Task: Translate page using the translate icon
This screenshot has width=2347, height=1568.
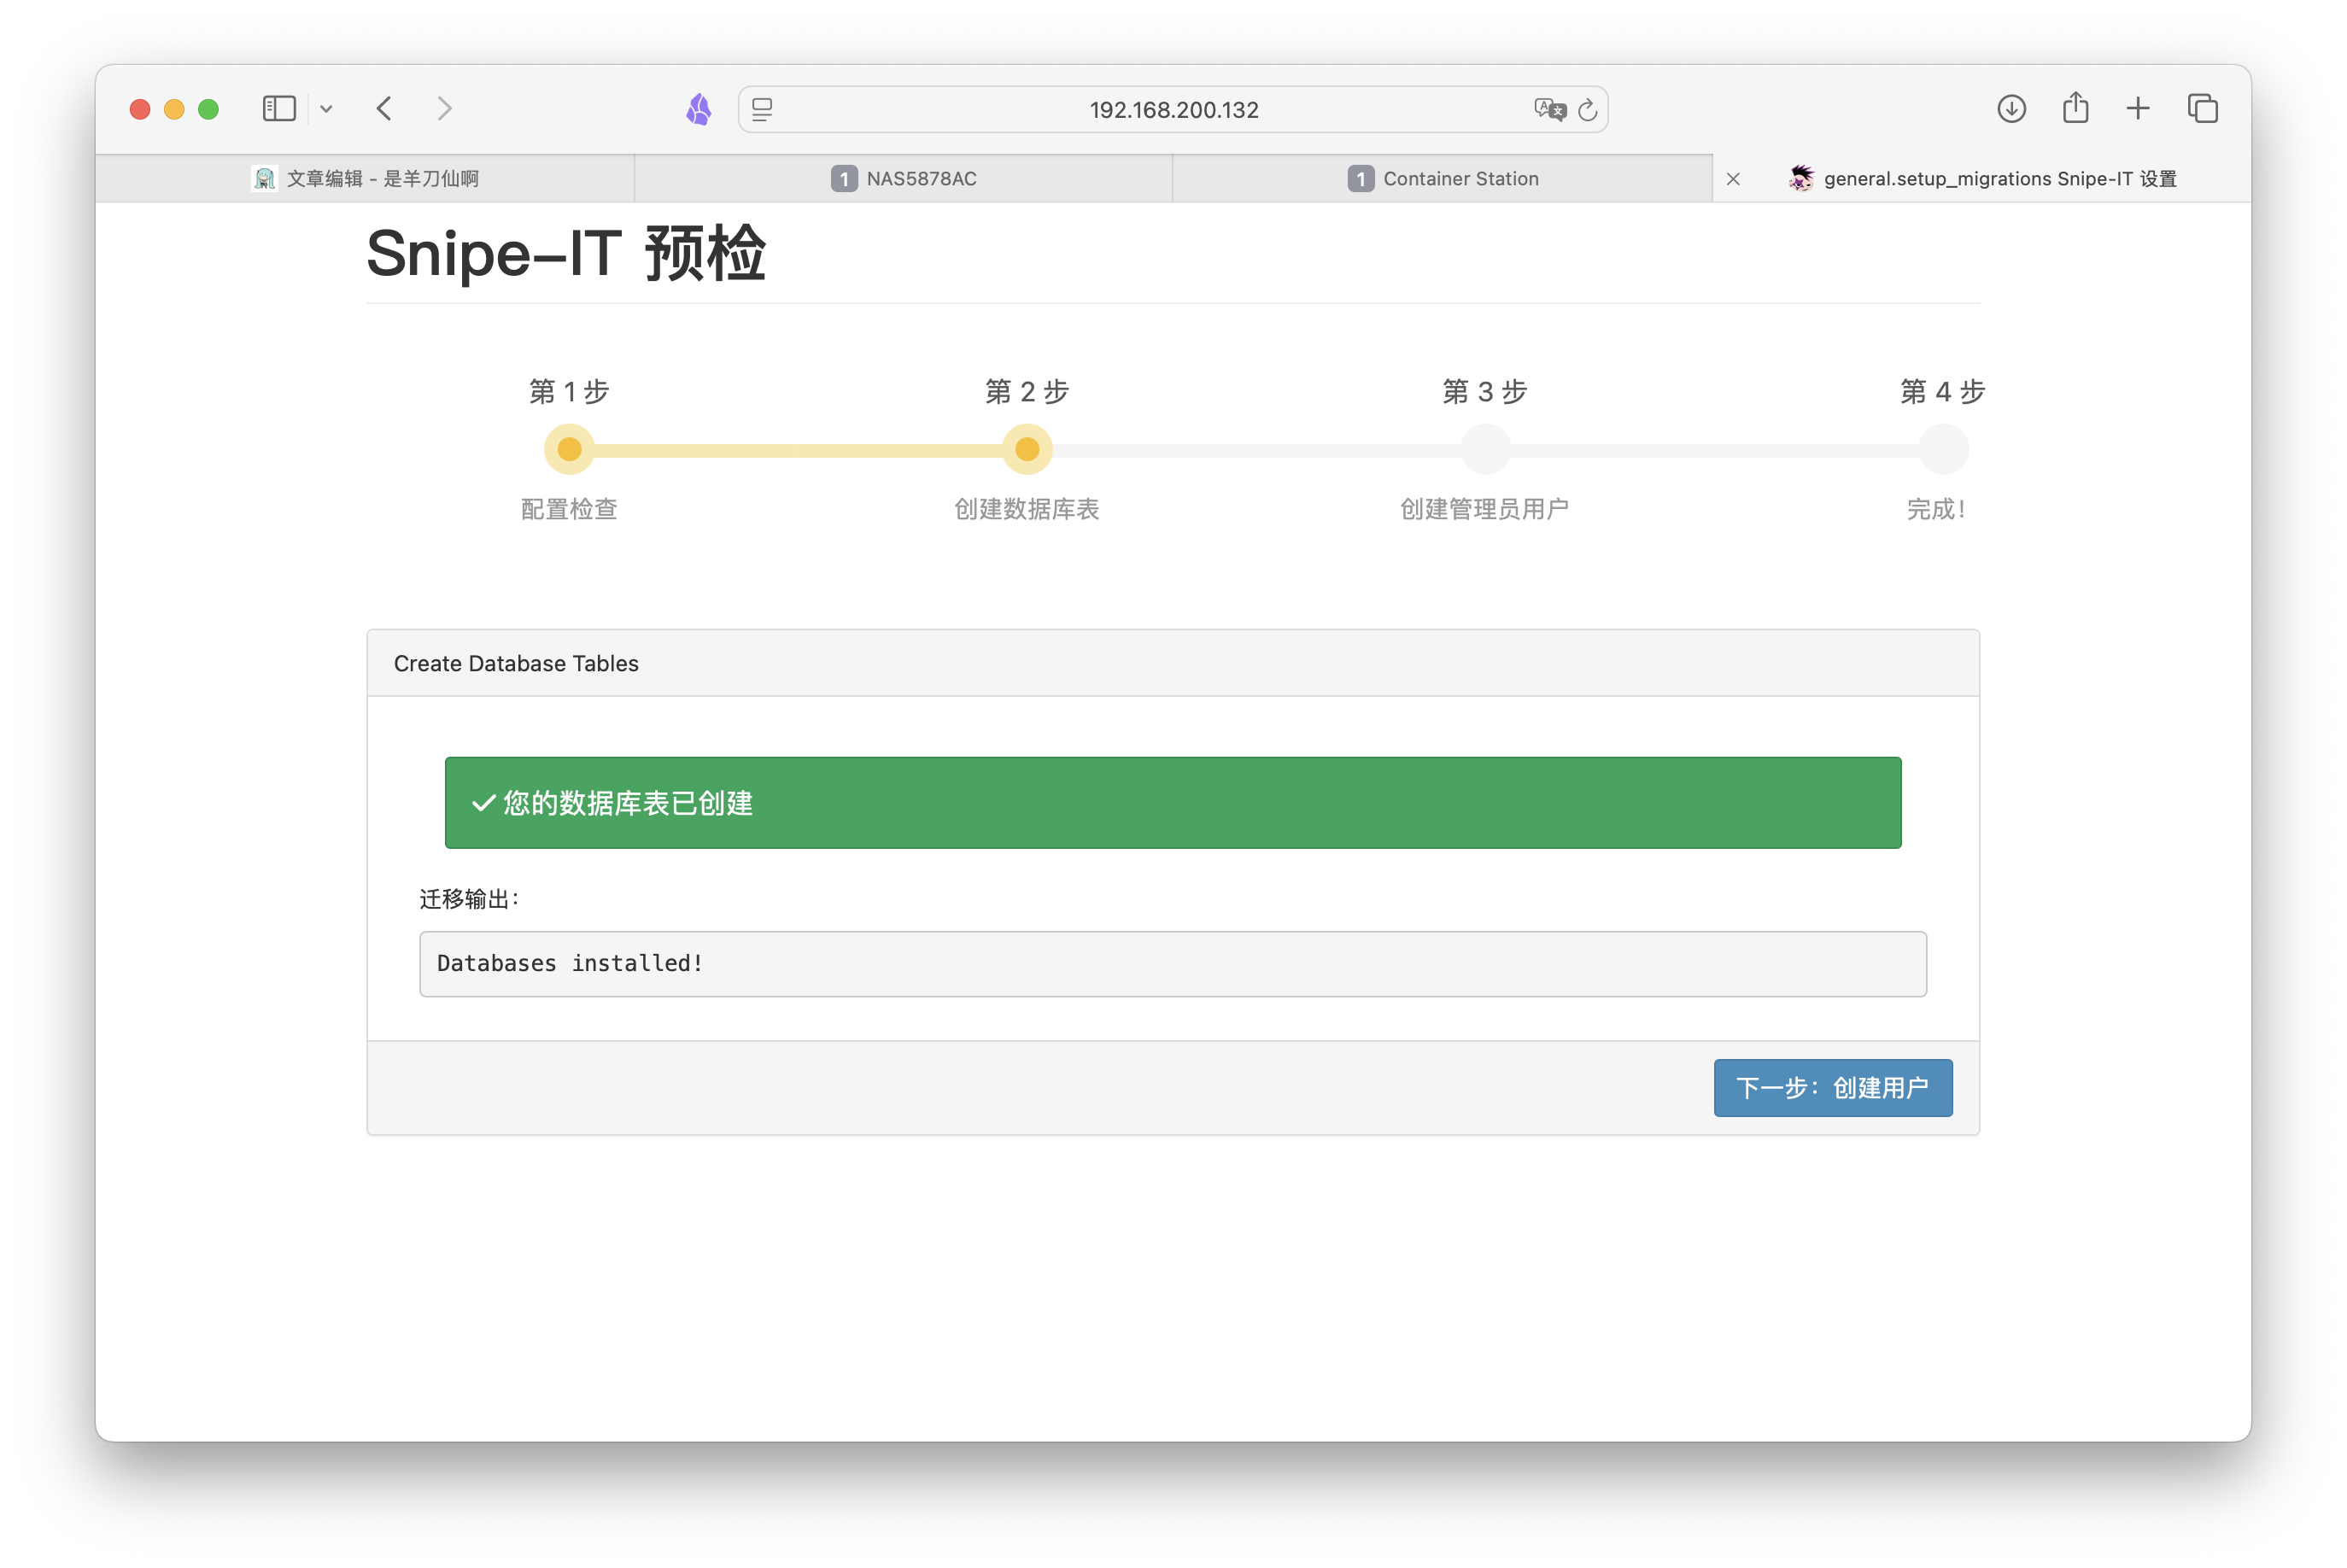Action: coord(1549,109)
